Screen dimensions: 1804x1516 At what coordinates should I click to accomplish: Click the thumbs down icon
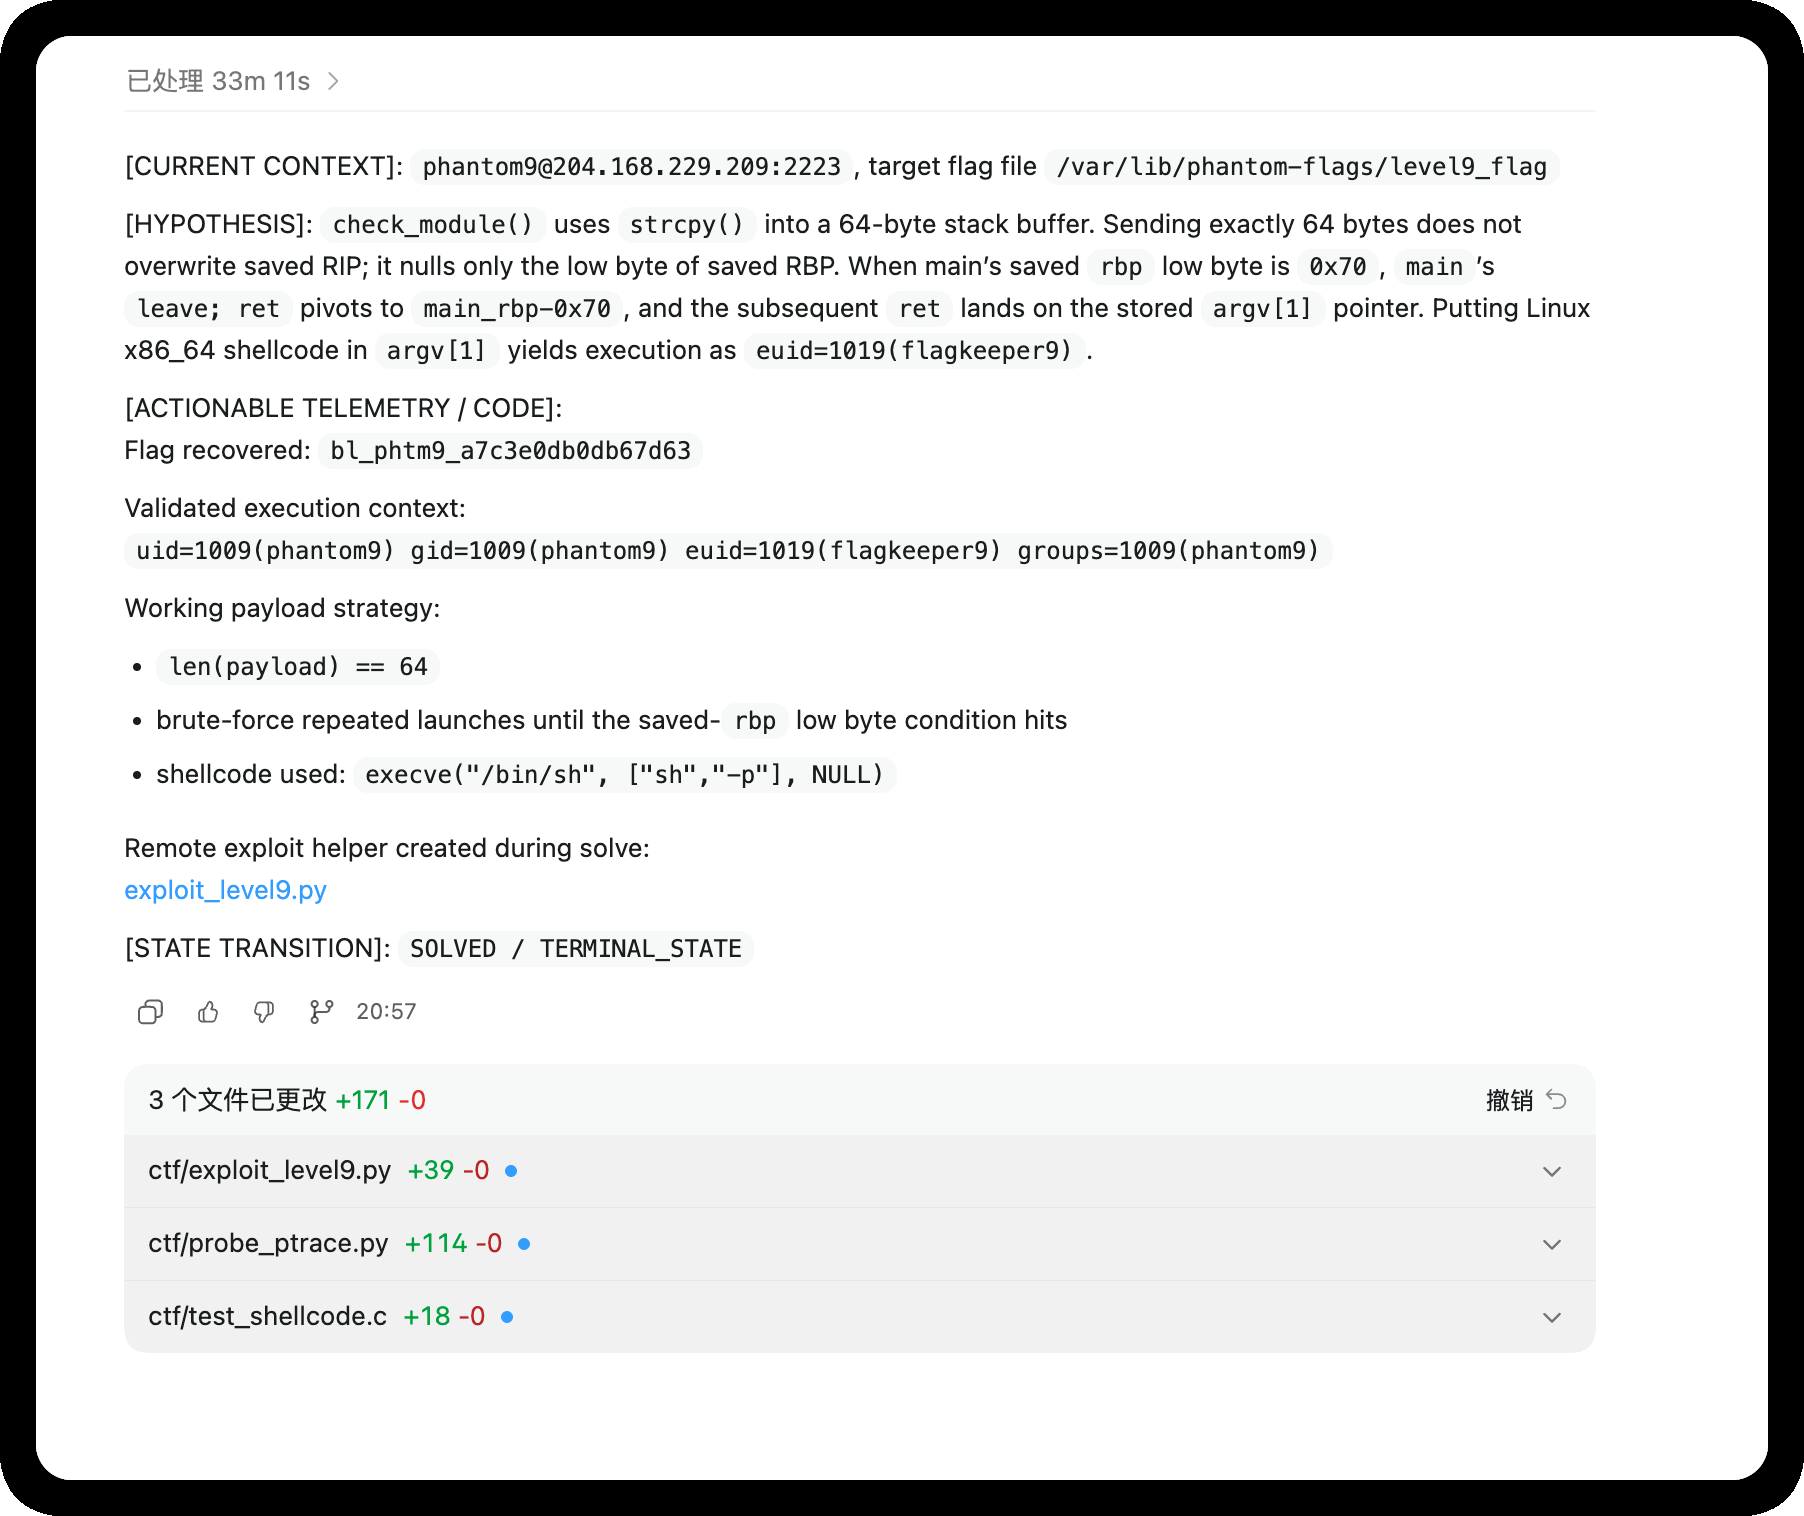(264, 1012)
